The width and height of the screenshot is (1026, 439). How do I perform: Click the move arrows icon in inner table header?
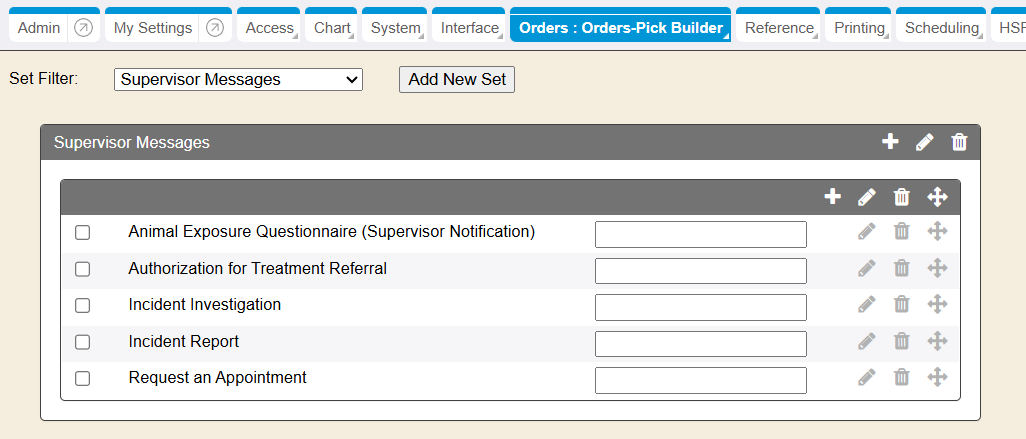[x=937, y=197]
